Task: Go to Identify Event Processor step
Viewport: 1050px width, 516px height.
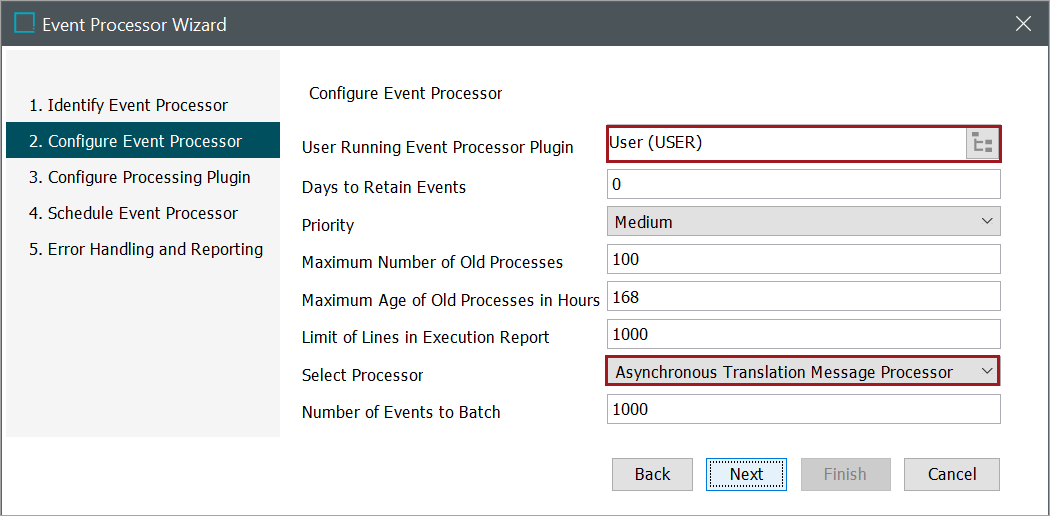Action: coord(128,105)
